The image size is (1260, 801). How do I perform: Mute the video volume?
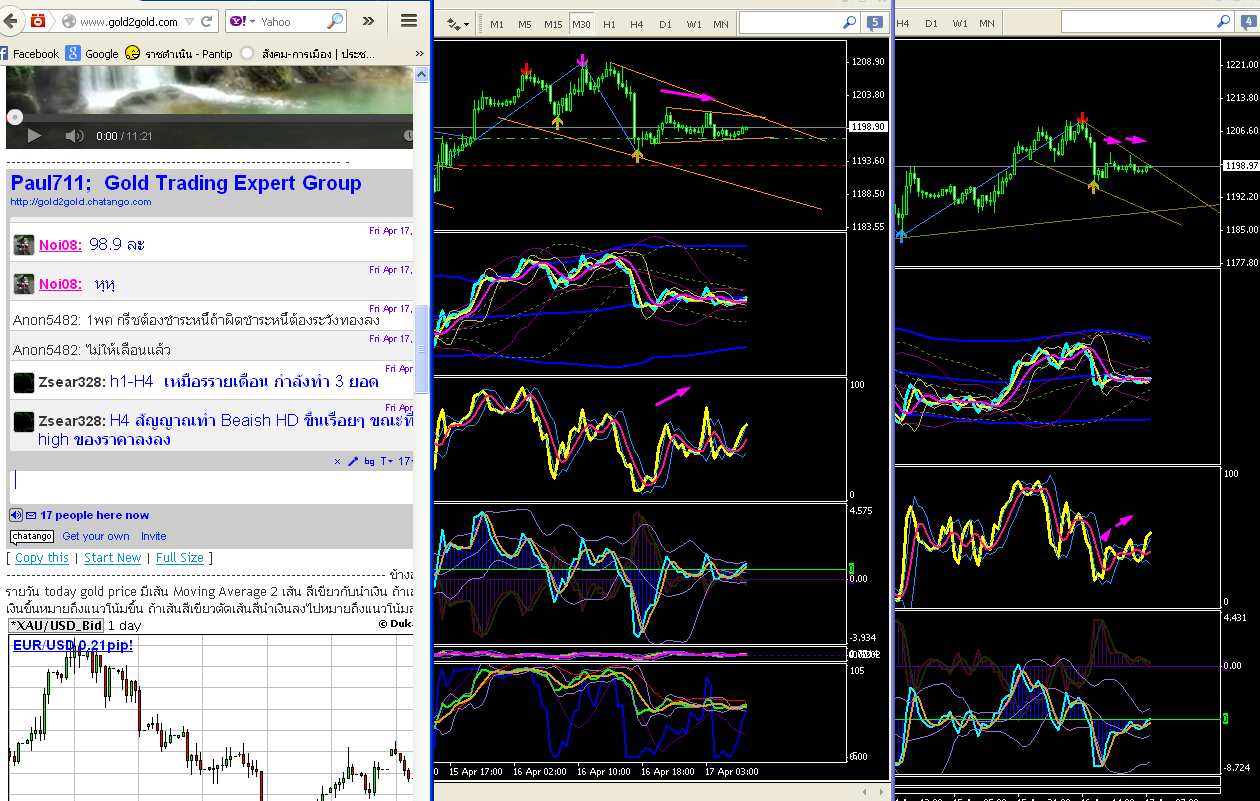click(x=75, y=136)
